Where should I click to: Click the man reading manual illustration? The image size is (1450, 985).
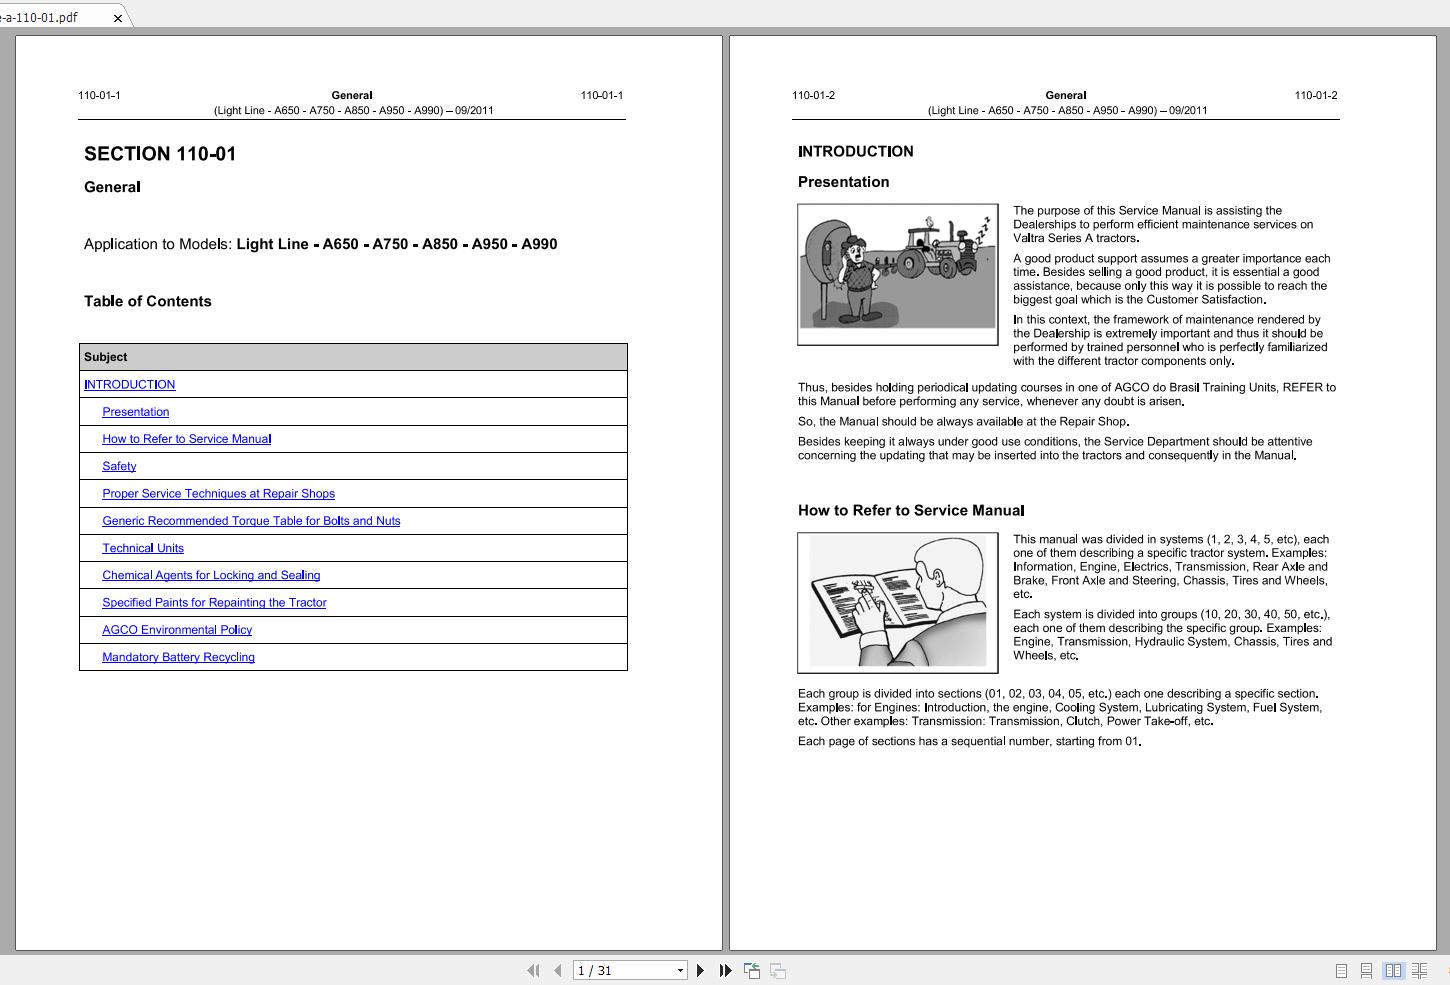[x=898, y=602]
